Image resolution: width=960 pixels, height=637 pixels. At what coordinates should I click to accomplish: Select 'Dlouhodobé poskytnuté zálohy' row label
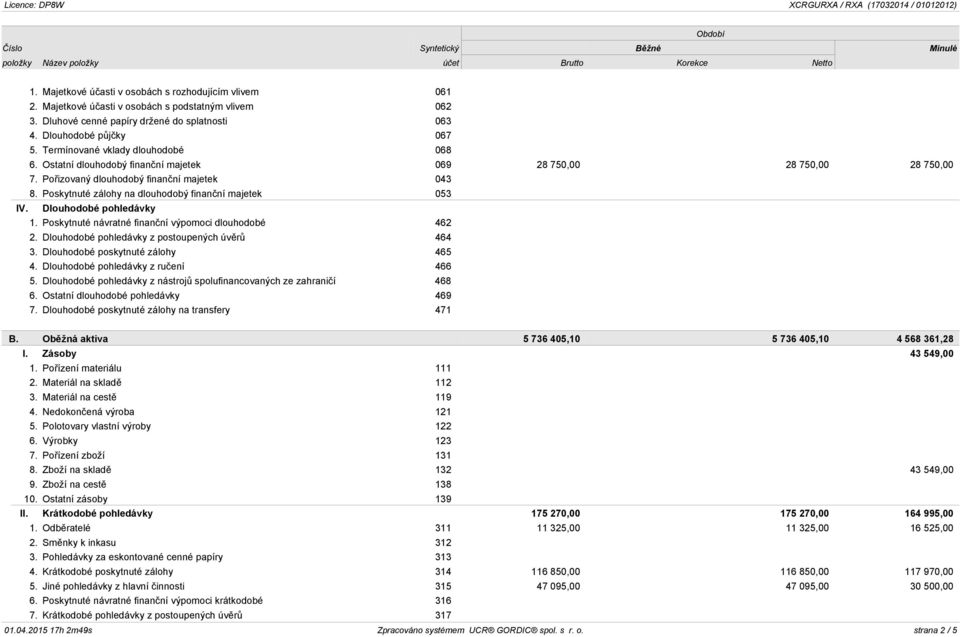[x=109, y=252]
